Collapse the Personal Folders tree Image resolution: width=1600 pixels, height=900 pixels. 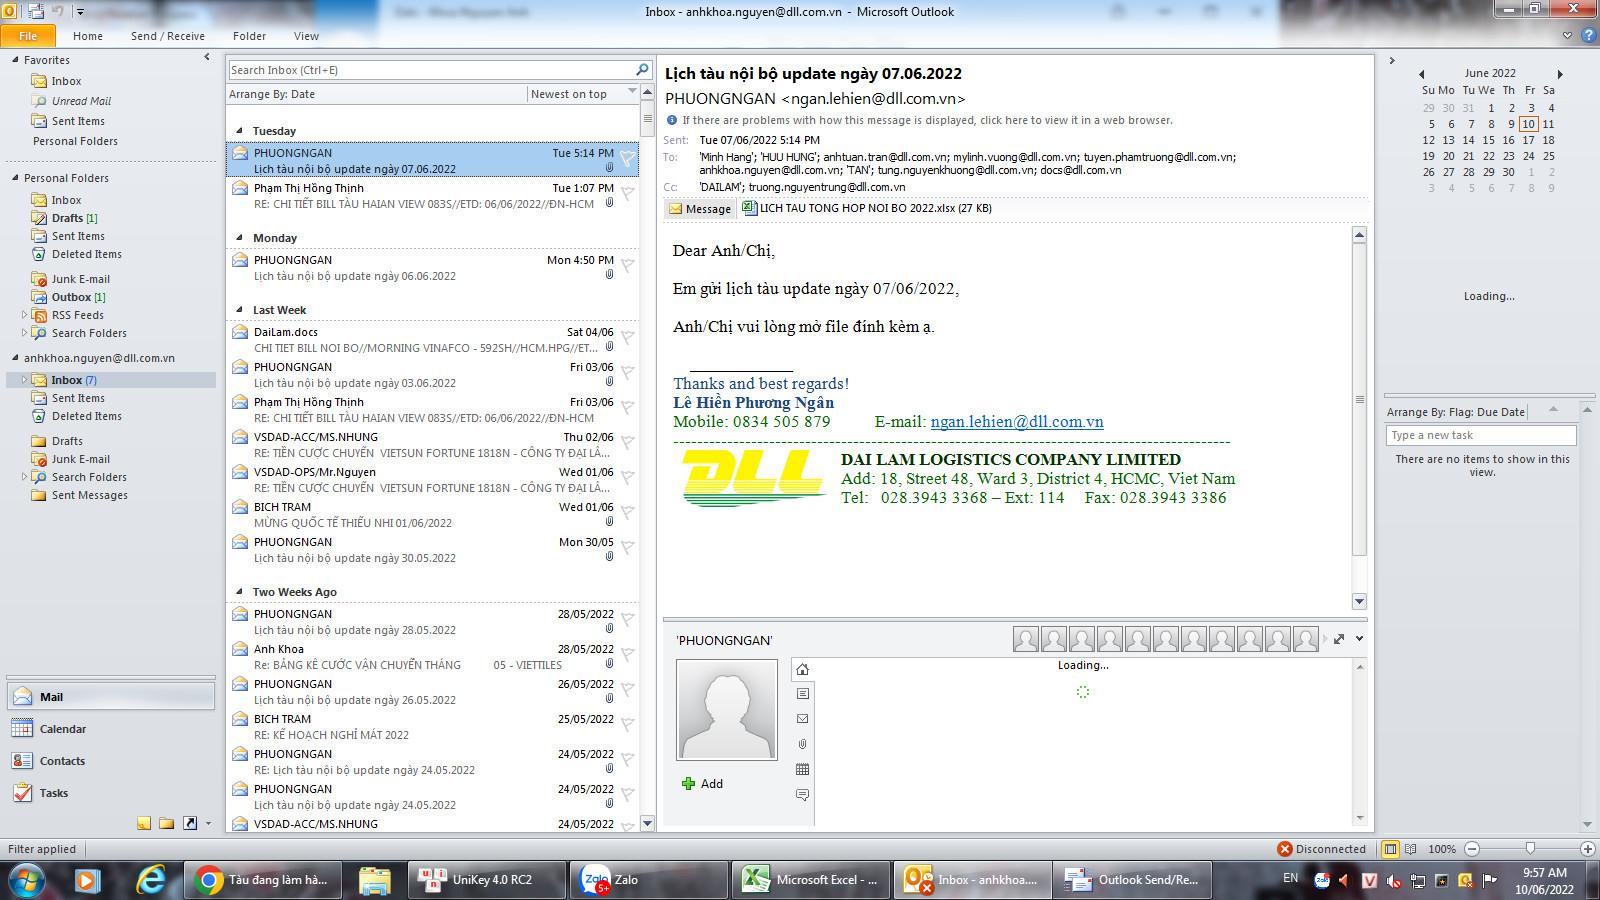(15, 178)
